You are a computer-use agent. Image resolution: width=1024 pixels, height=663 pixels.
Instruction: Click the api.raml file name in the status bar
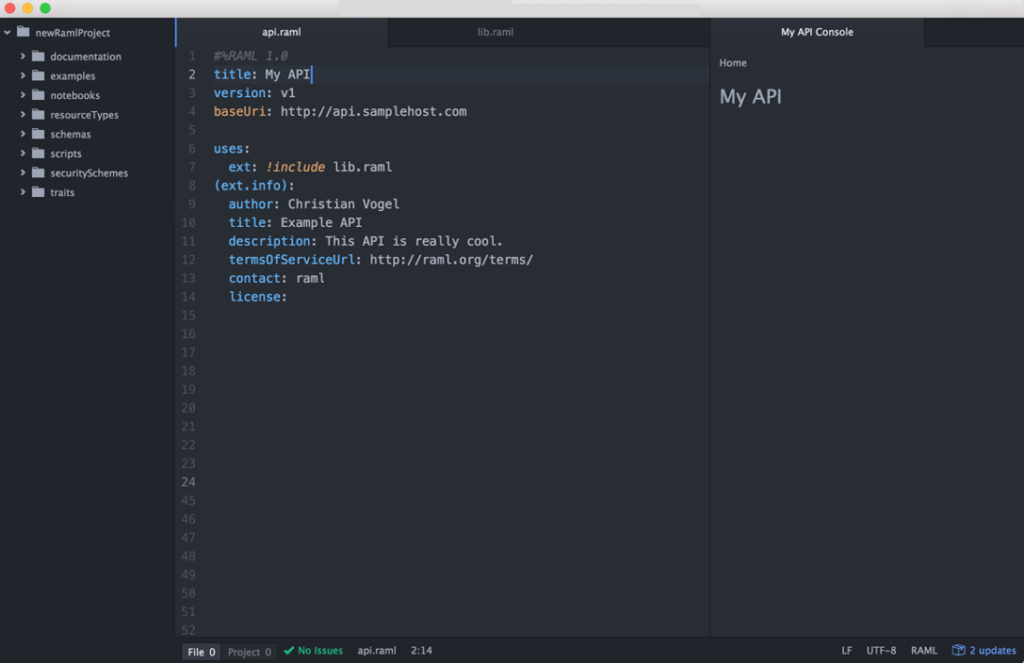click(x=376, y=651)
